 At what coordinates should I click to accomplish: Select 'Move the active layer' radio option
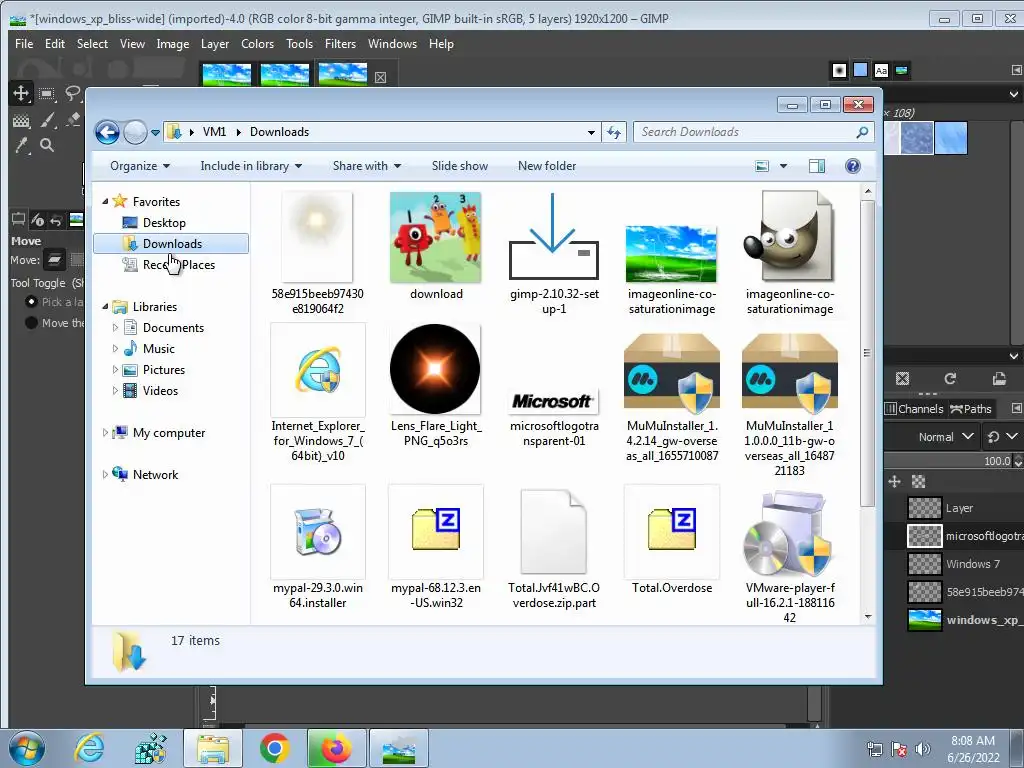click(31, 323)
